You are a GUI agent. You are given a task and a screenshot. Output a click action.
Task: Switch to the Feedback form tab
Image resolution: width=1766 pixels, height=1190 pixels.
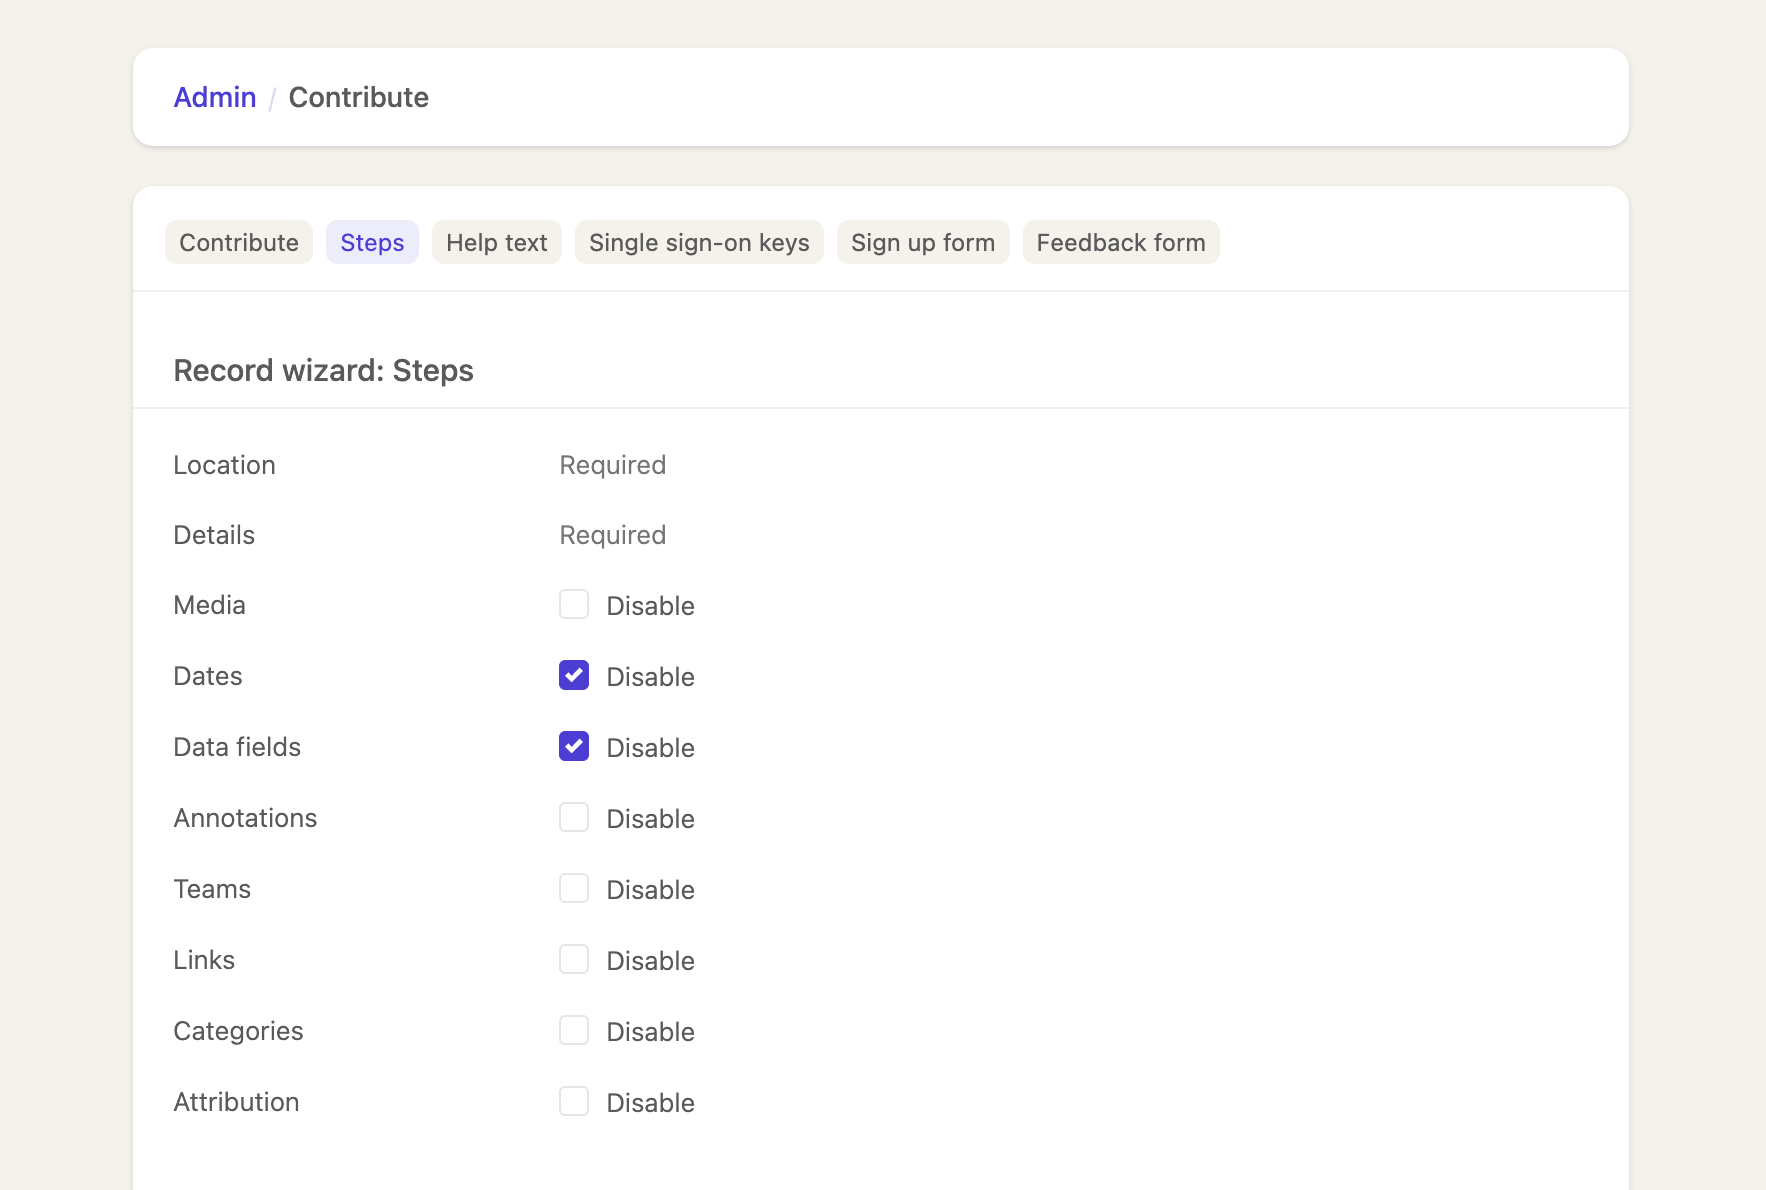pos(1120,243)
